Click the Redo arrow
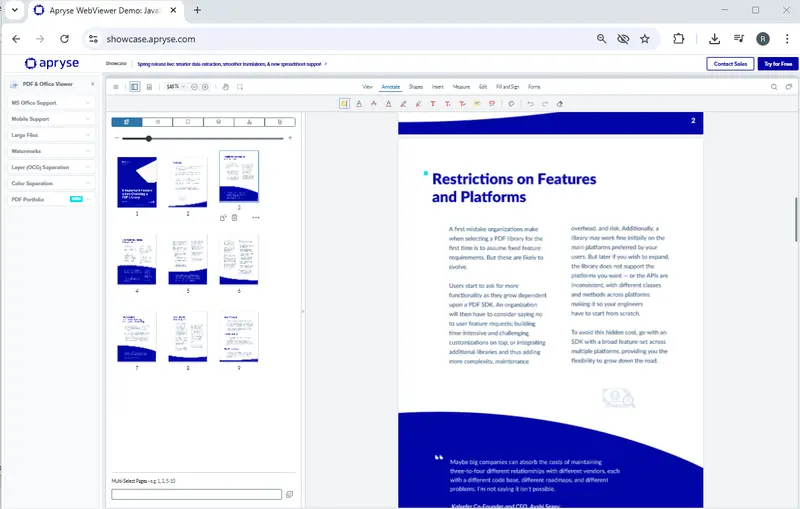The width and height of the screenshot is (800, 509). coord(545,104)
